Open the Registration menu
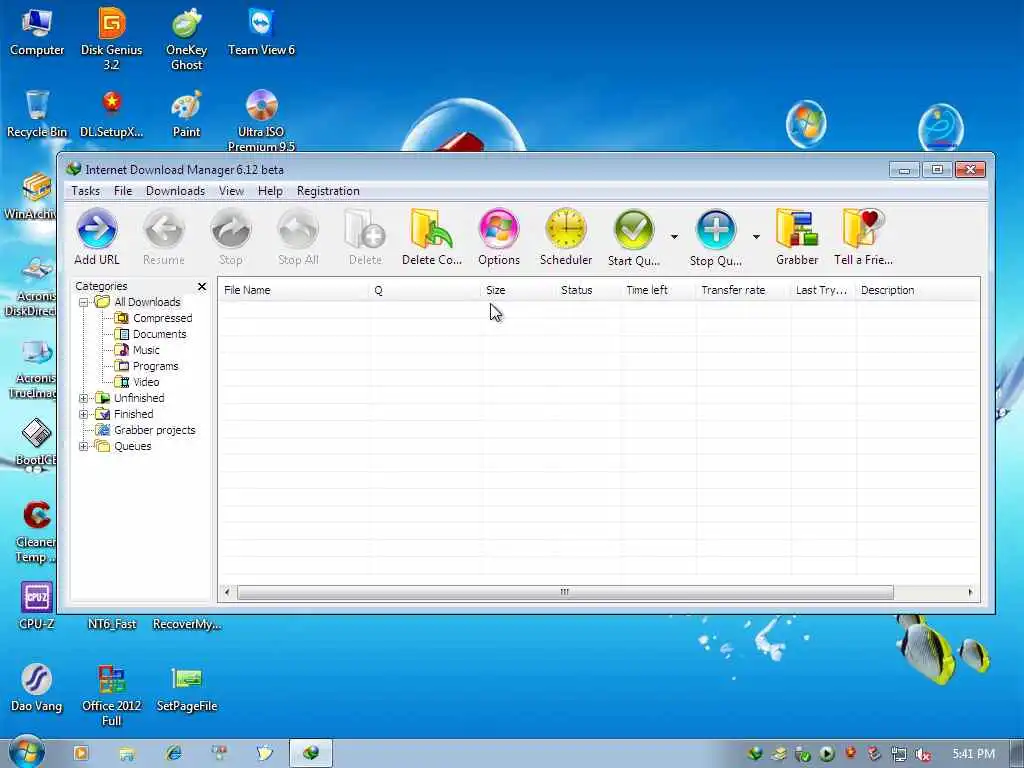 tap(328, 191)
